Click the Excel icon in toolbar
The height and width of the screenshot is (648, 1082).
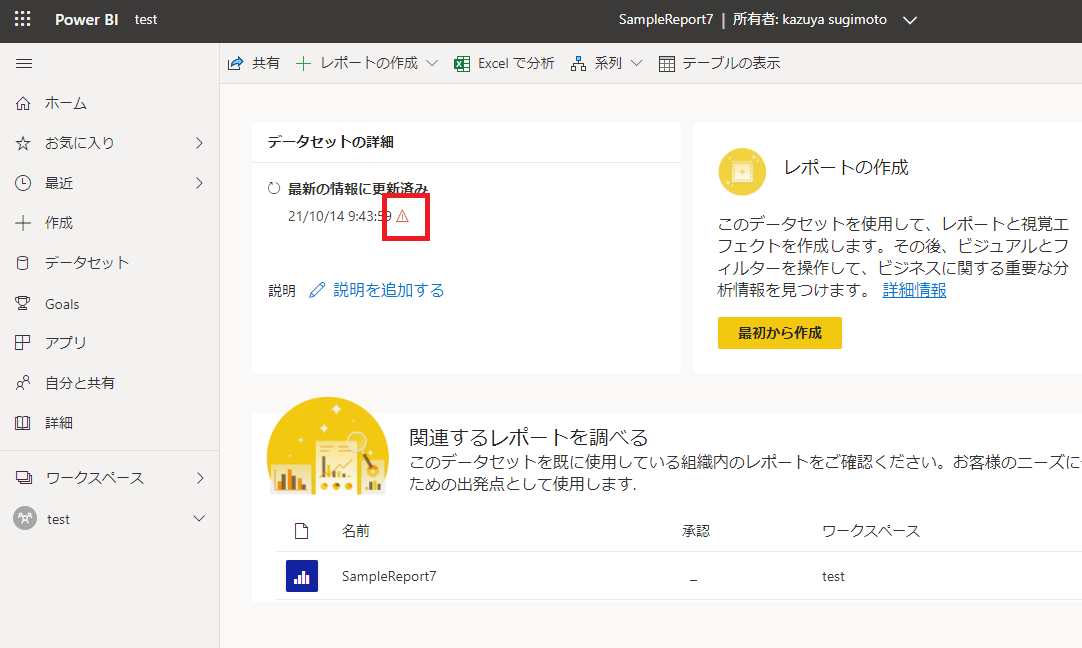pyautogui.click(x=462, y=63)
